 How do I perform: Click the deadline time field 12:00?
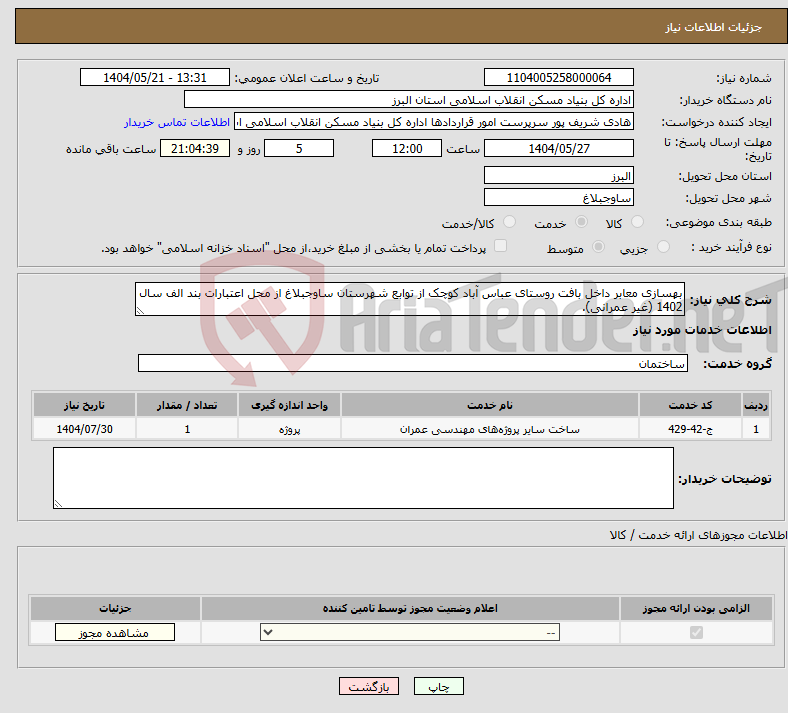[407, 148]
